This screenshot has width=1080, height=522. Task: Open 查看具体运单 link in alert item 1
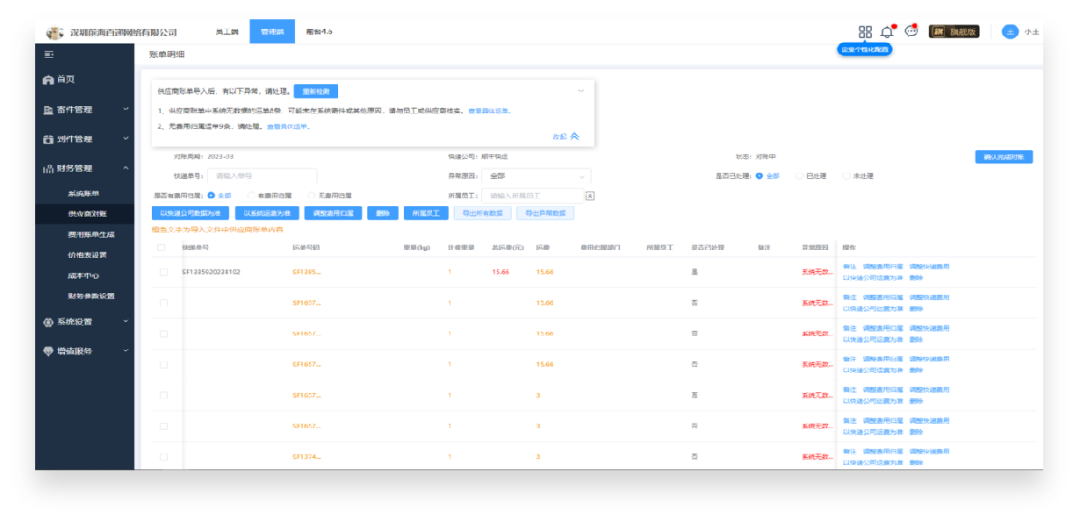(490, 111)
